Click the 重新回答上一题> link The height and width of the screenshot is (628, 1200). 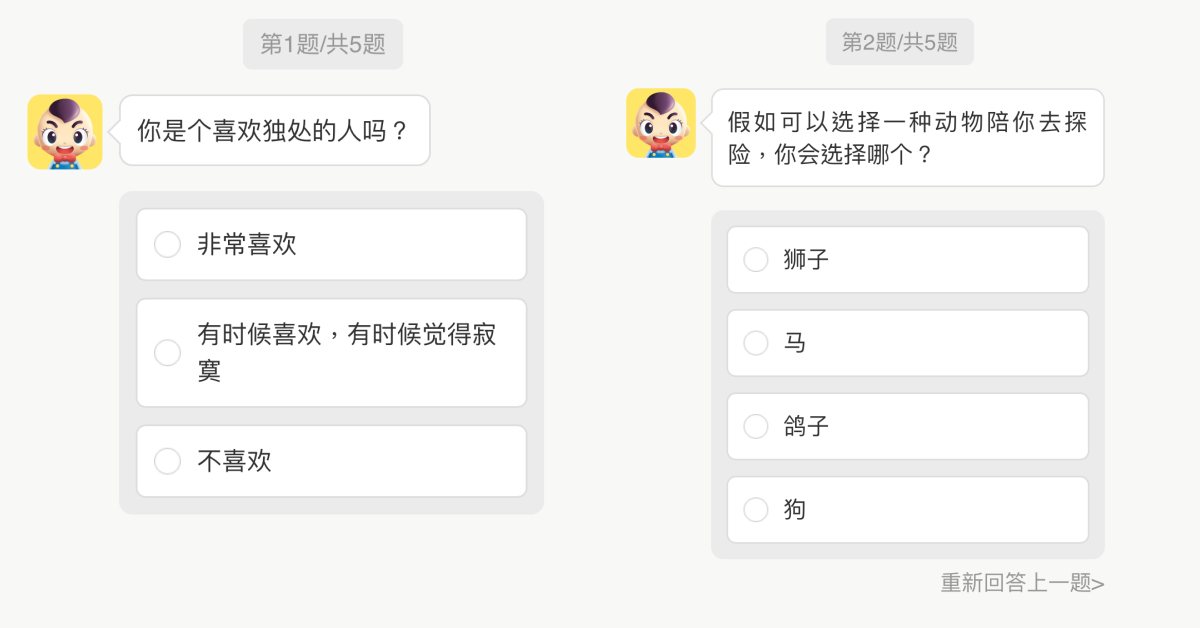point(1022,583)
